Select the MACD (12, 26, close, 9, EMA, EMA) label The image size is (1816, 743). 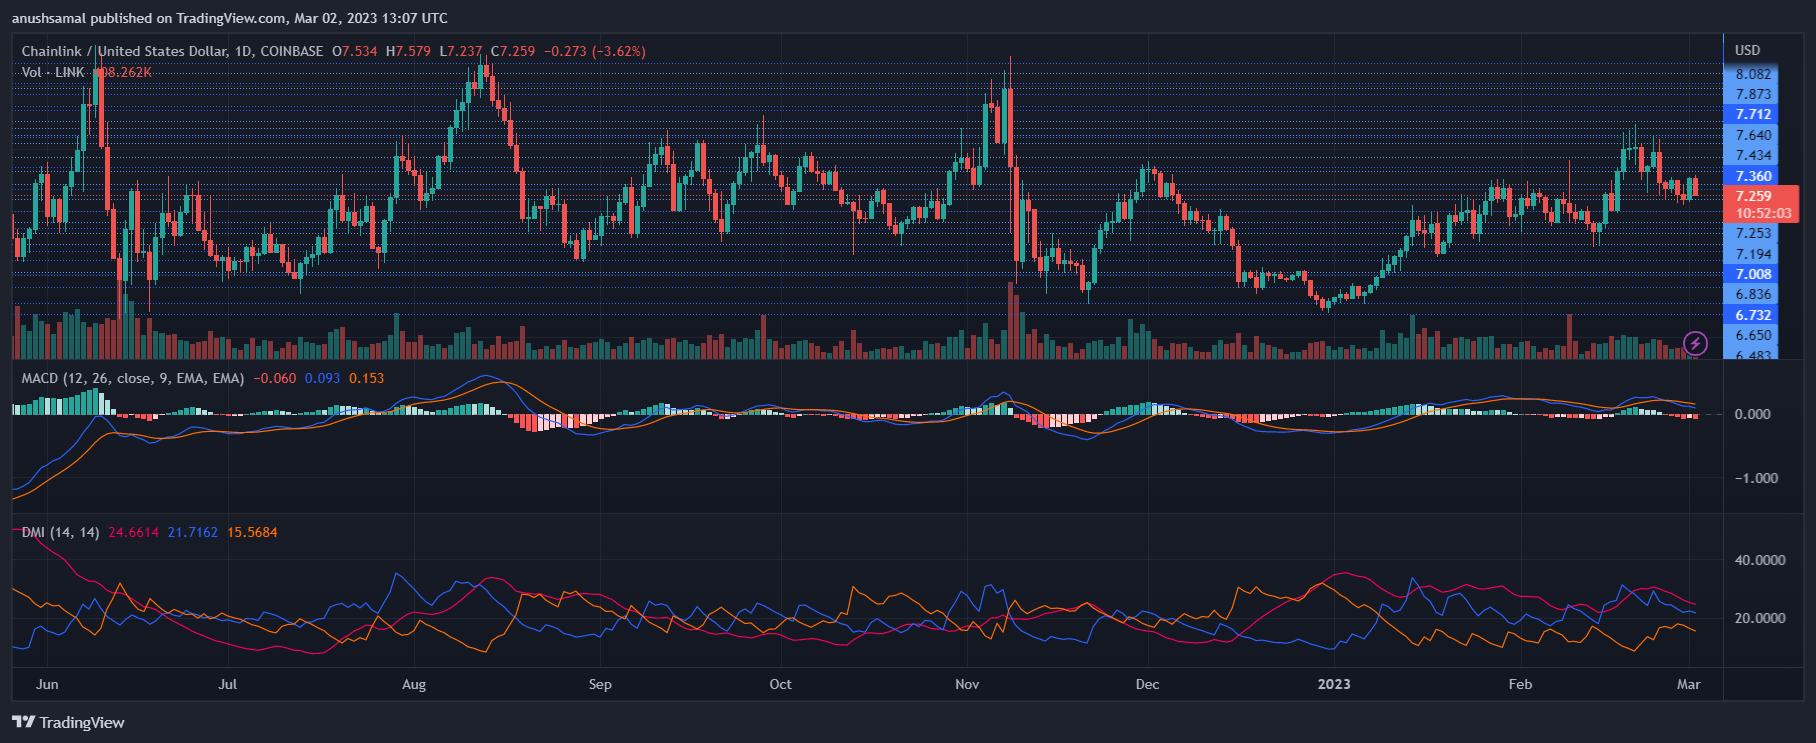click(133, 378)
